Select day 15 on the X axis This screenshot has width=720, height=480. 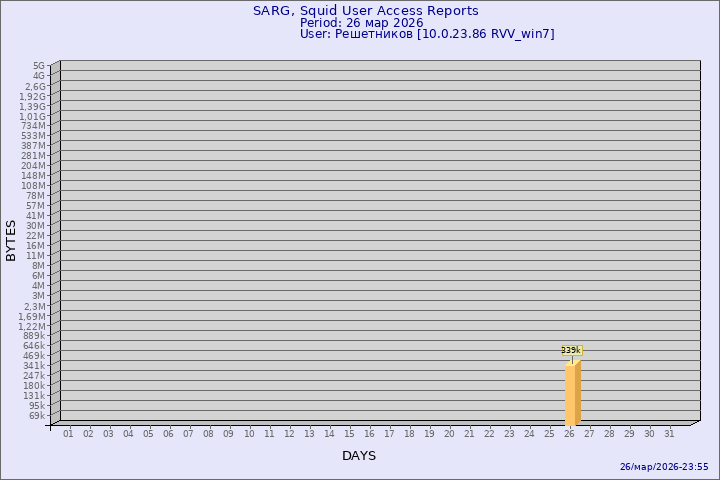pos(349,434)
